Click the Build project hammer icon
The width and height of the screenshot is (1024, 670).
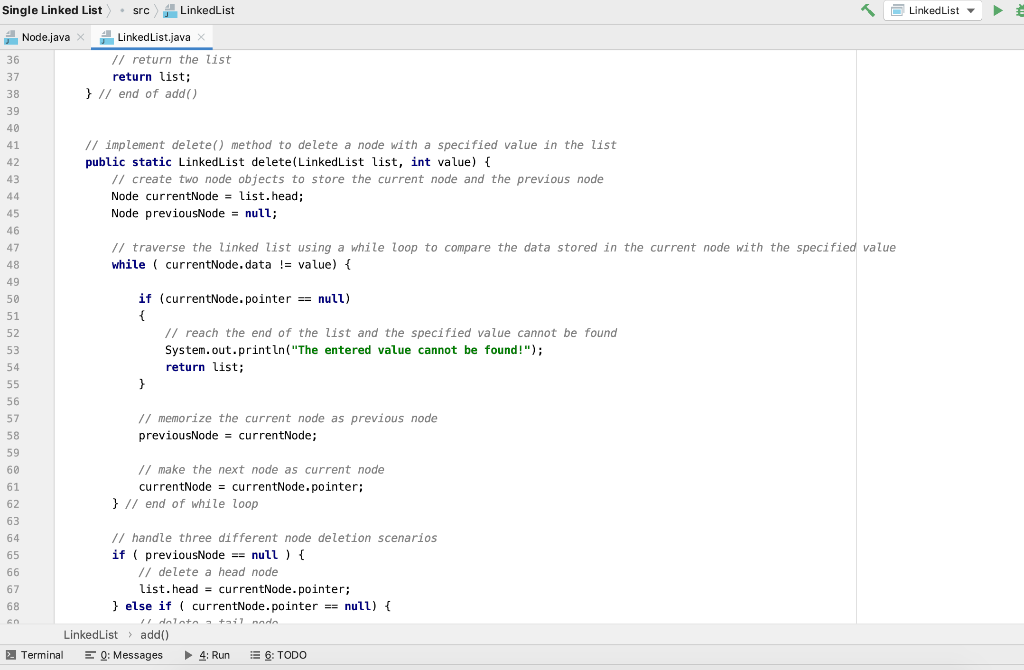[867, 10]
